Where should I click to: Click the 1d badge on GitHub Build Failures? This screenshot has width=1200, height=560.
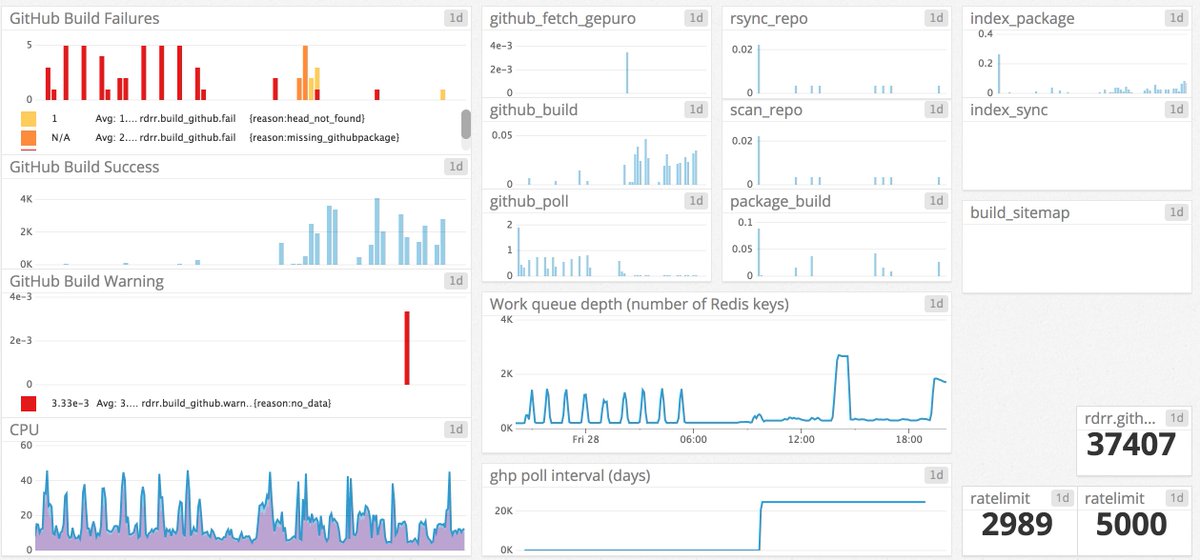(x=456, y=18)
